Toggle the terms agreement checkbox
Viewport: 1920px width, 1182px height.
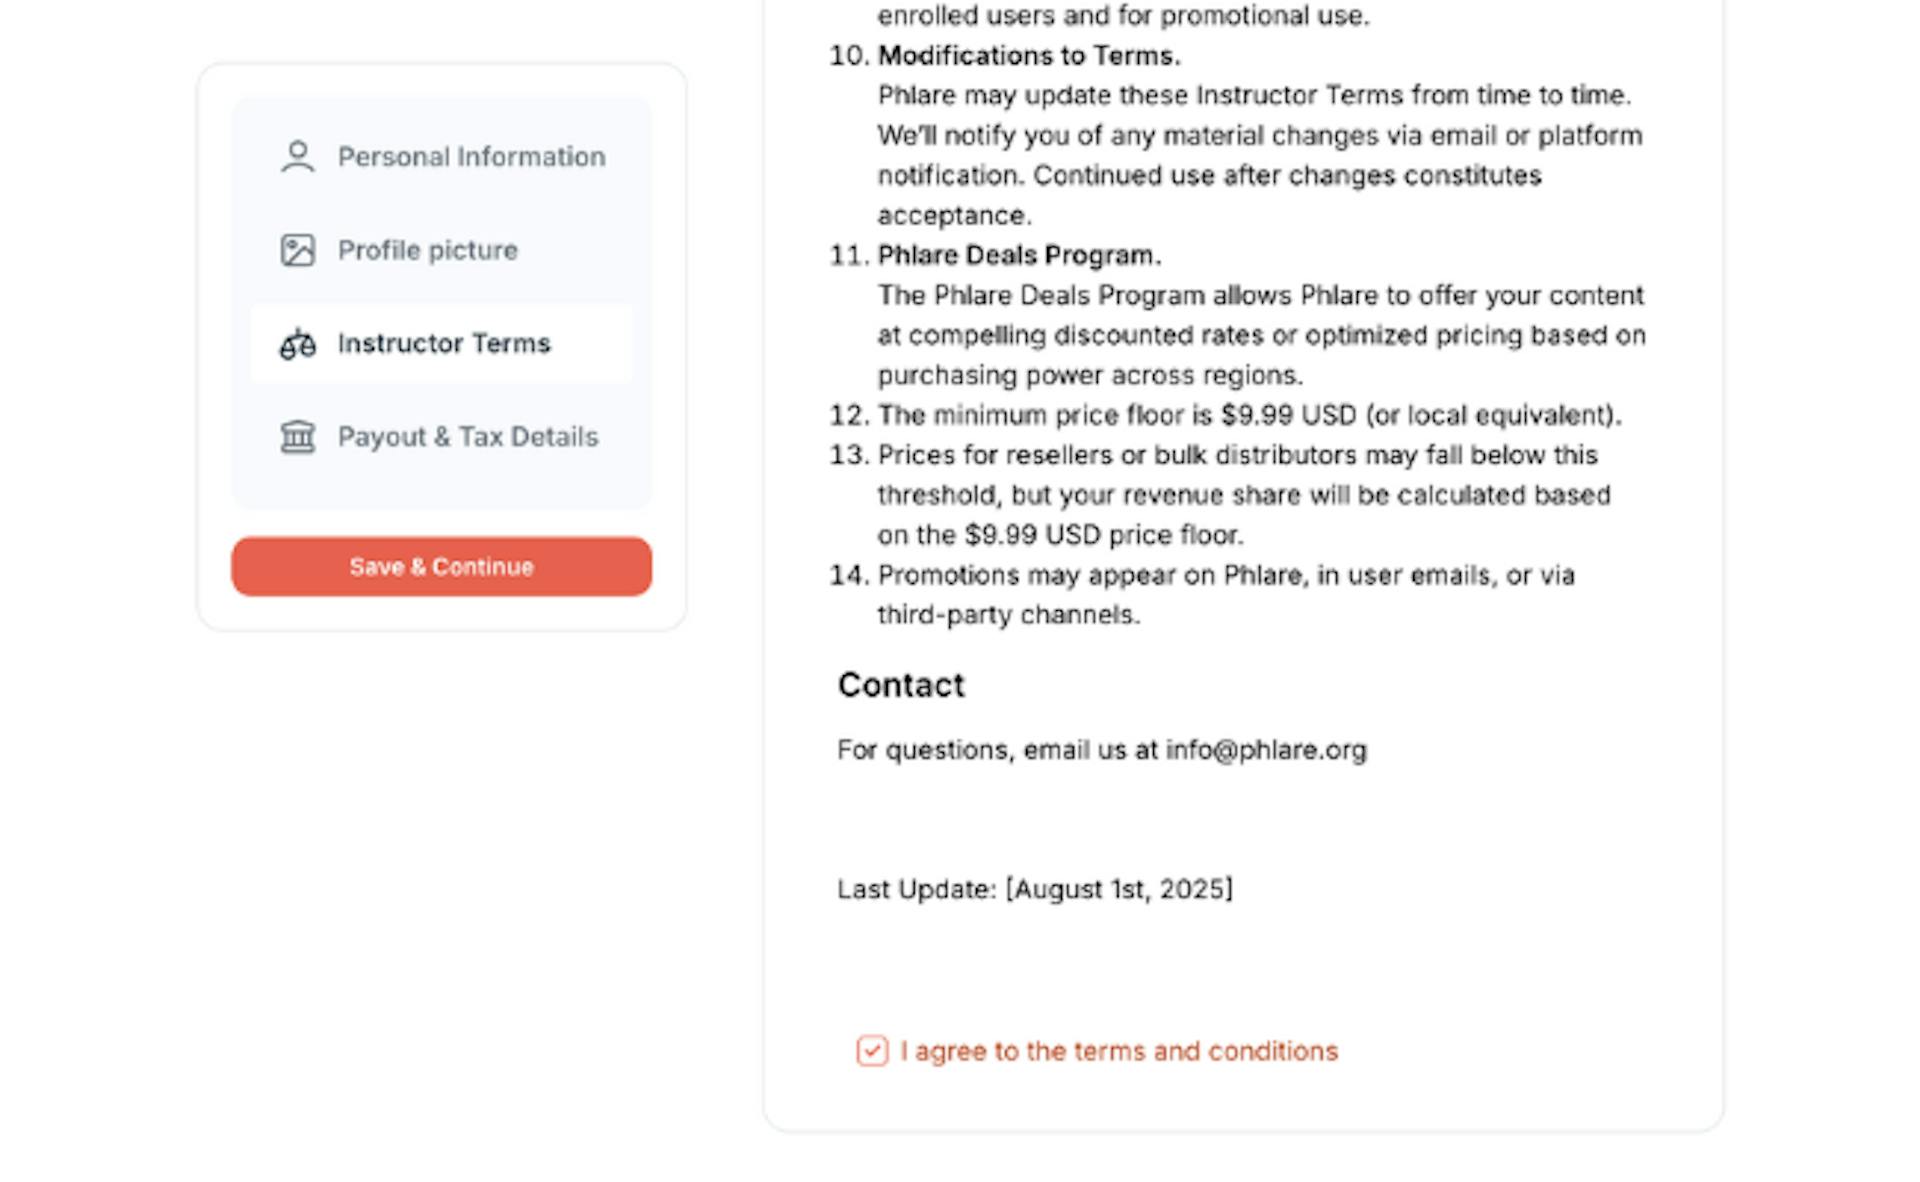[871, 1051]
